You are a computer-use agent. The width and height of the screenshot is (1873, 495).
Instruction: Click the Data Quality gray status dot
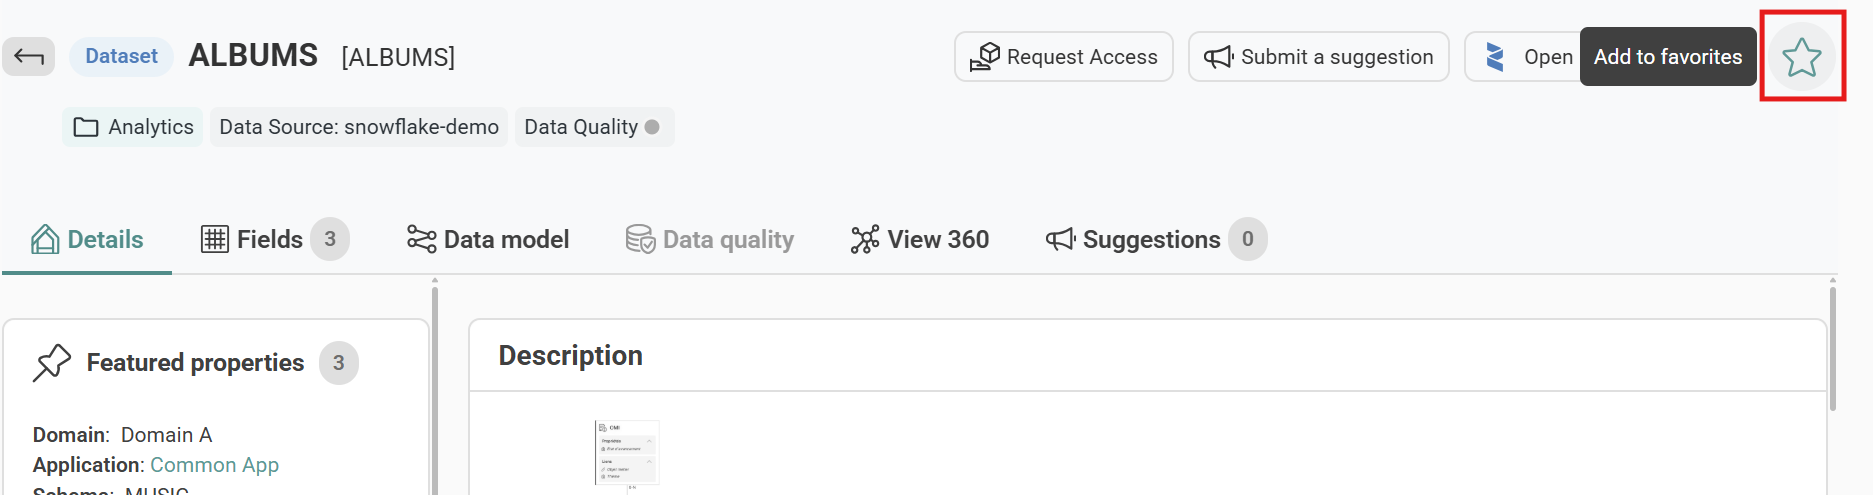pyautogui.click(x=652, y=127)
